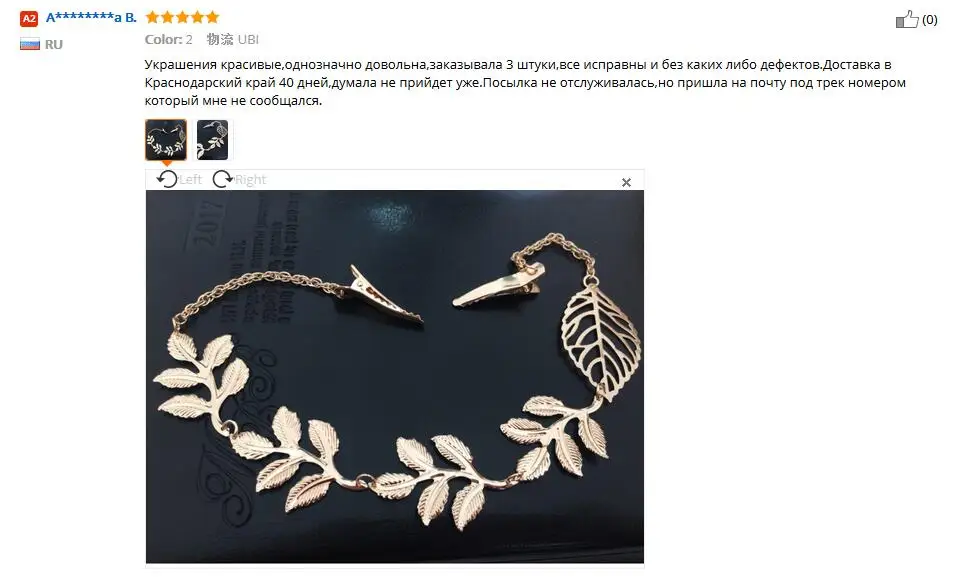The image size is (958, 577).
Task: Close the enlarged review photo with X
Action: pos(626,182)
